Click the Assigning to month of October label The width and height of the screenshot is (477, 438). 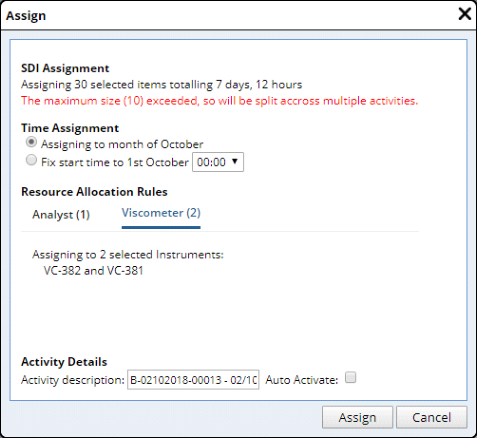click(x=122, y=144)
